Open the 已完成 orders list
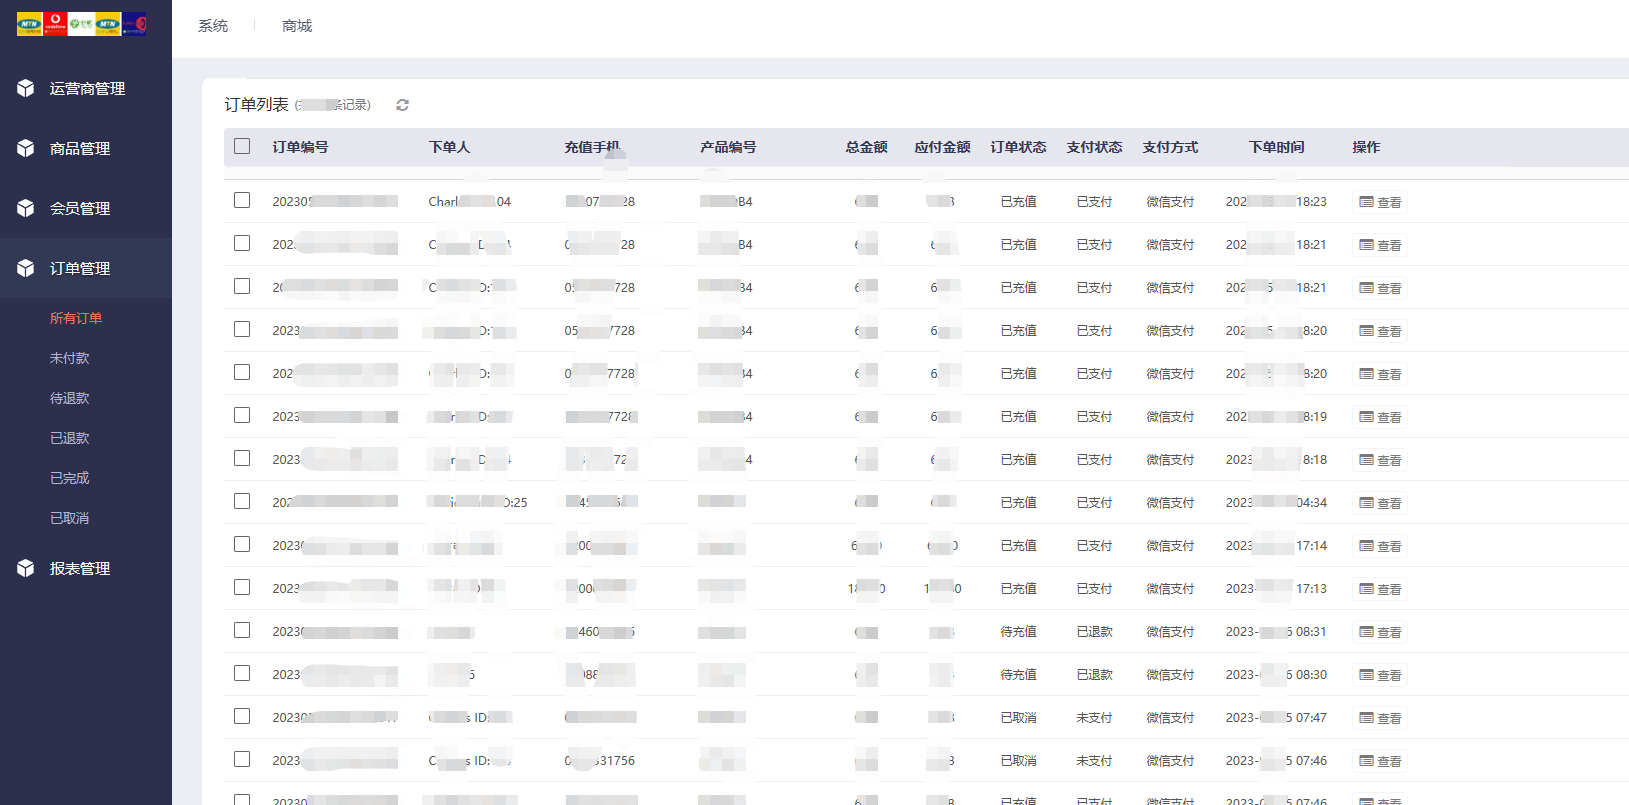 coord(69,478)
